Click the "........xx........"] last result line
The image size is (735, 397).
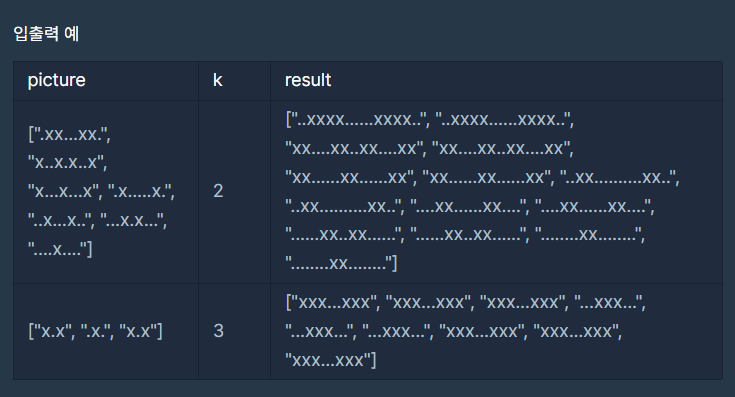[341, 263]
